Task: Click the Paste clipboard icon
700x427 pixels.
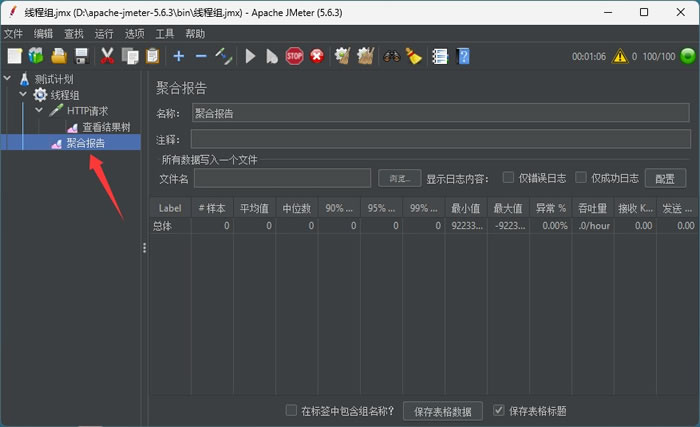Action: tap(152, 56)
